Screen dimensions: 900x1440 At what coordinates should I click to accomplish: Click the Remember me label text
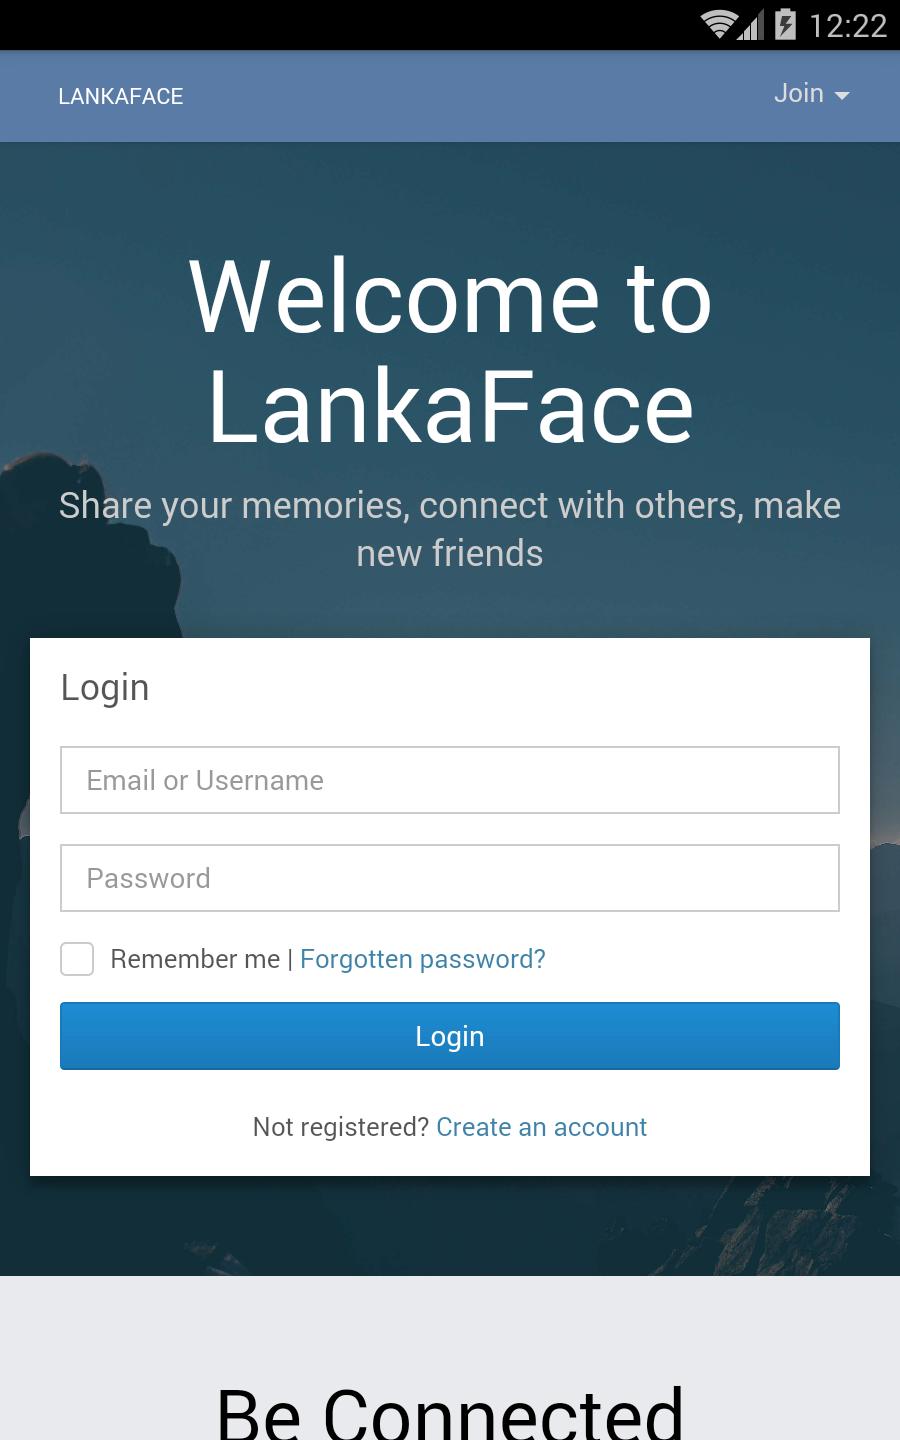click(x=195, y=959)
